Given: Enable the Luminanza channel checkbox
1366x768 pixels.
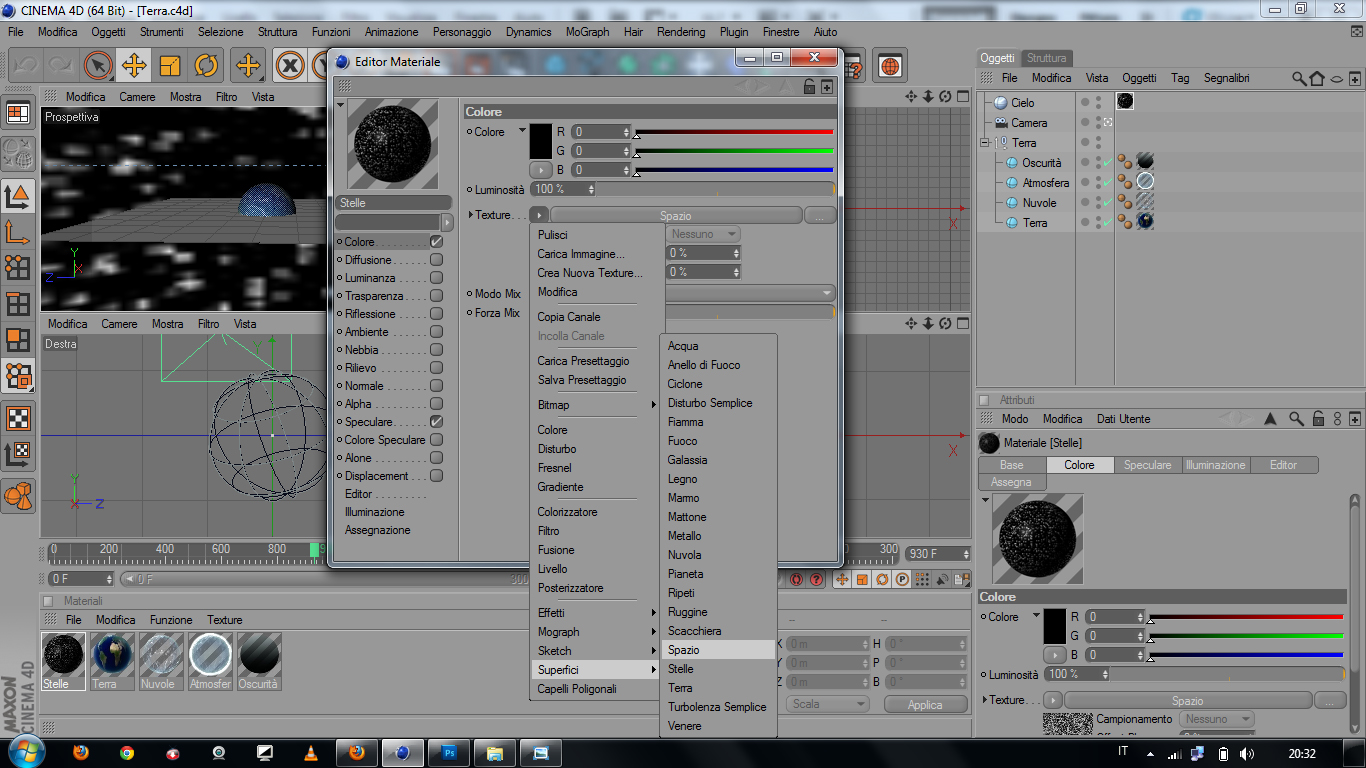Looking at the screenshot, I should click(x=436, y=278).
